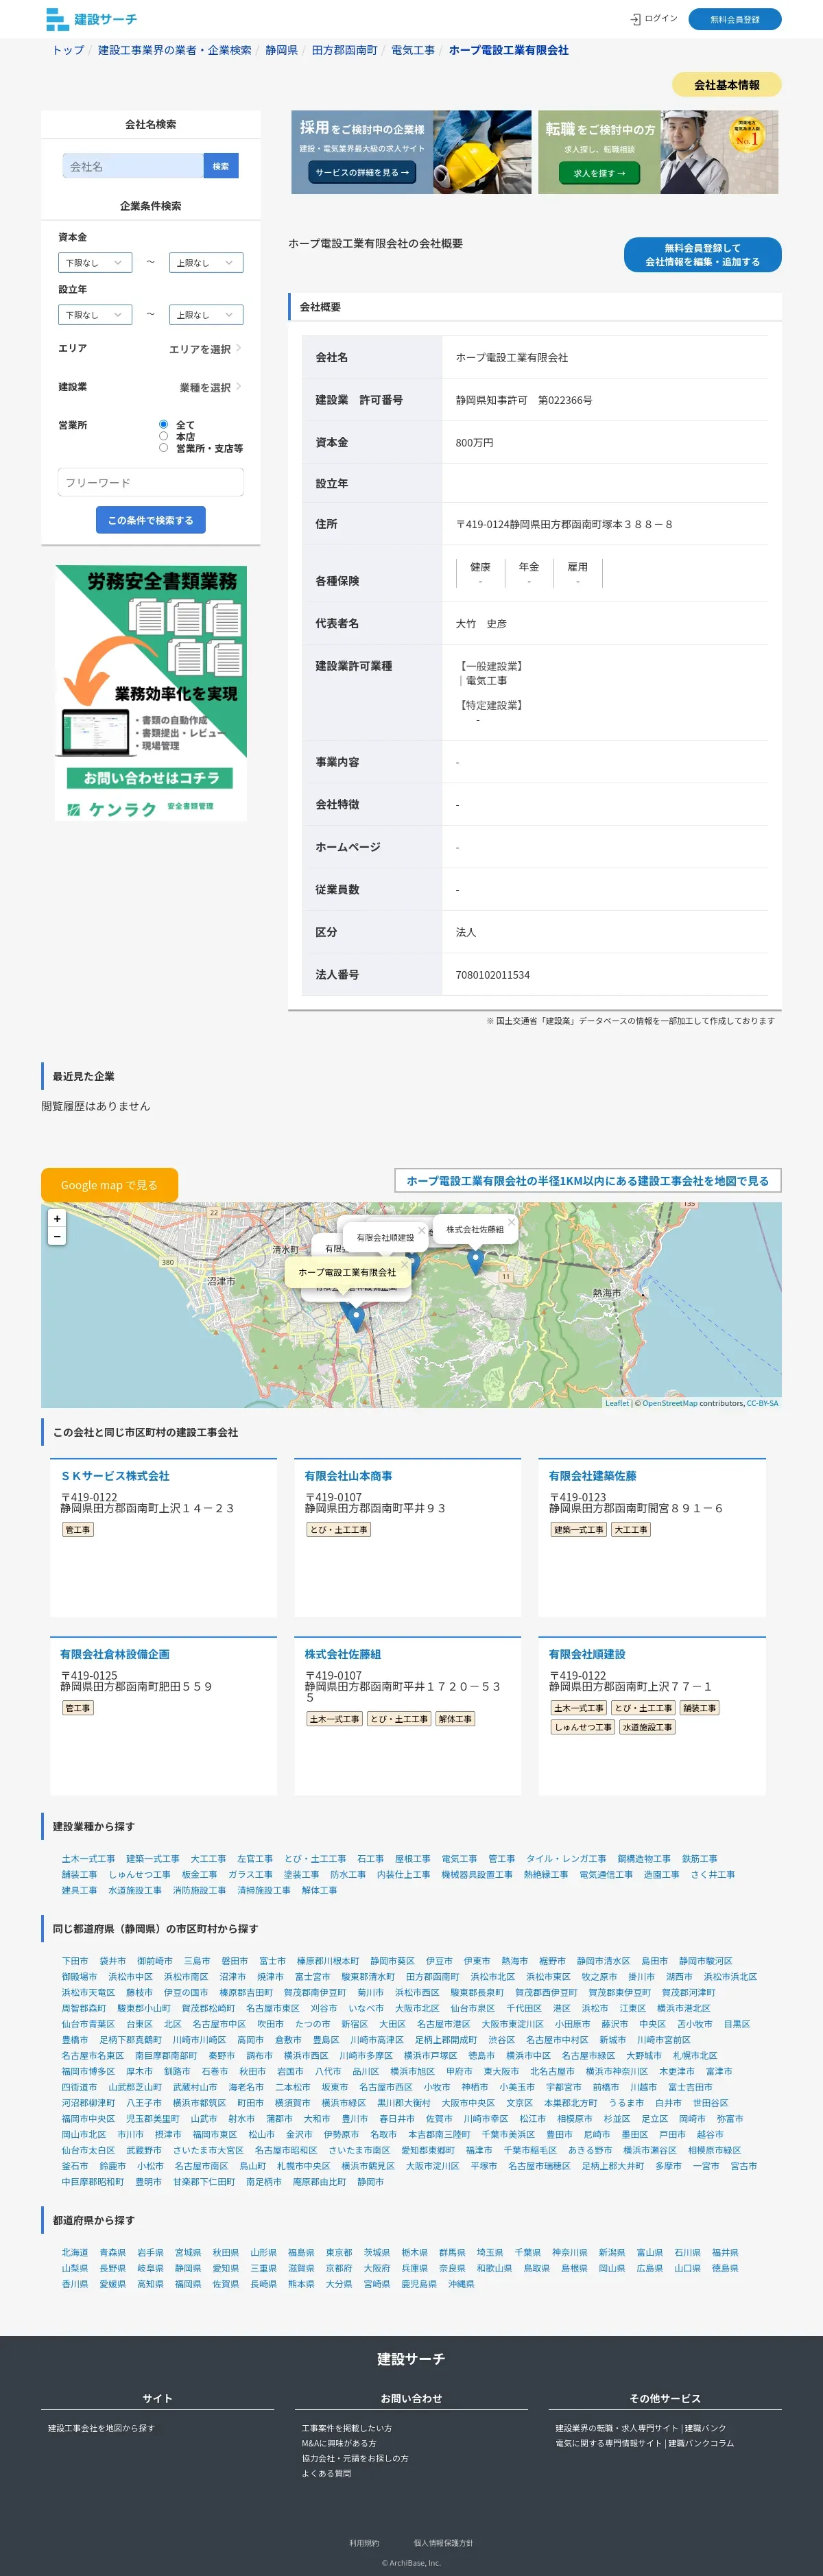Click the 会社基本情報 yellow button
Screen dimensions: 823x2576
click(727, 85)
